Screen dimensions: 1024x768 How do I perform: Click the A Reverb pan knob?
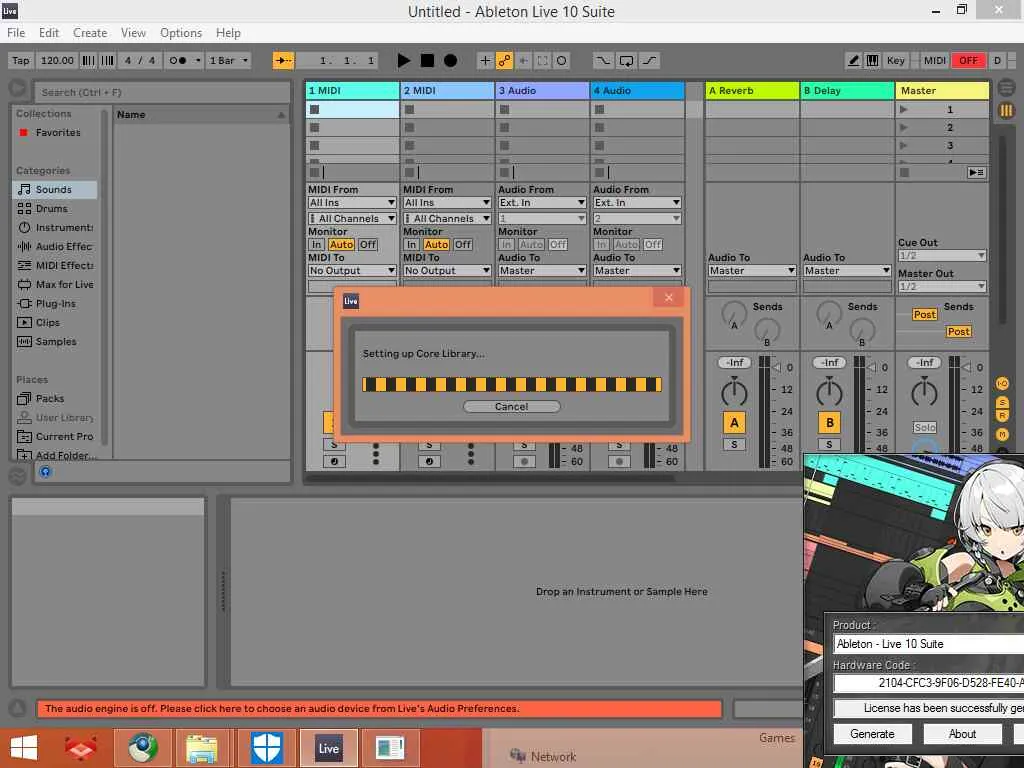(734, 392)
